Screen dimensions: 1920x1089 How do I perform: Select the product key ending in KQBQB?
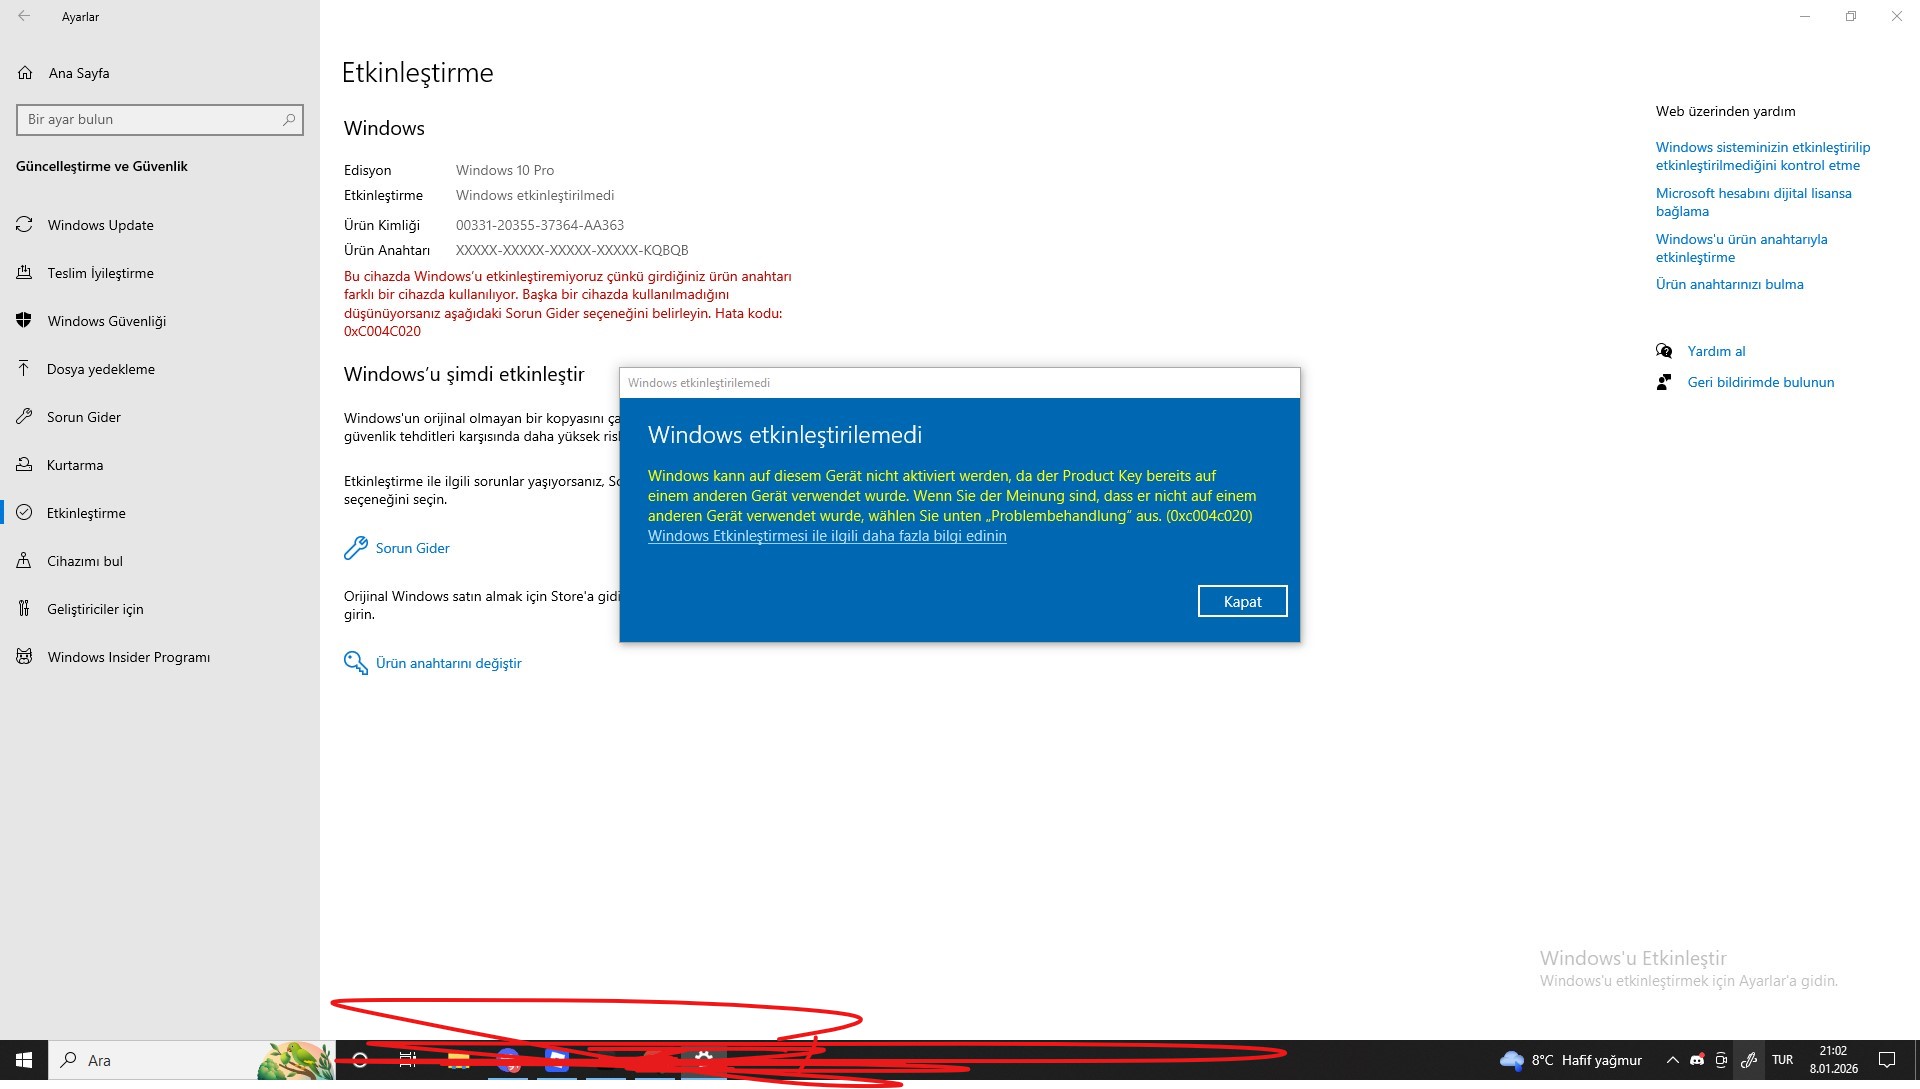click(572, 250)
